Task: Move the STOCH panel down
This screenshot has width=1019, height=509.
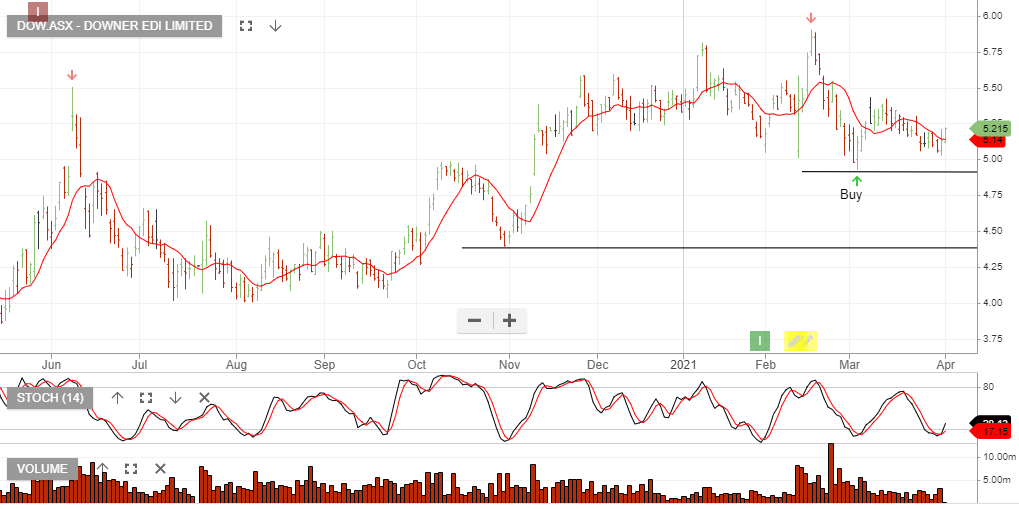Action: click(x=175, y=398)
